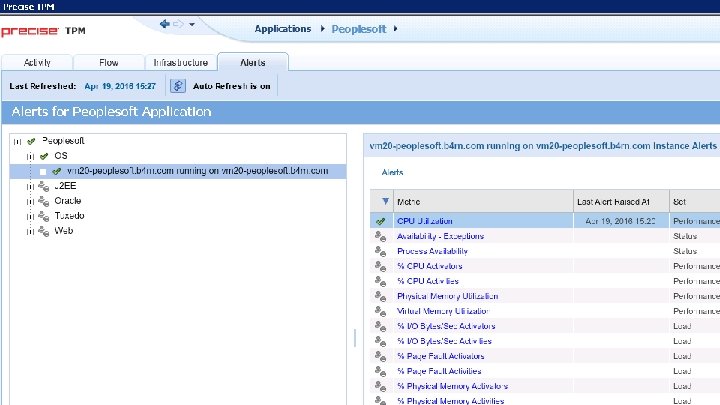Open the % CPU Activators metric link
This screenshot has width=720, height=405.
click(429, 266)
